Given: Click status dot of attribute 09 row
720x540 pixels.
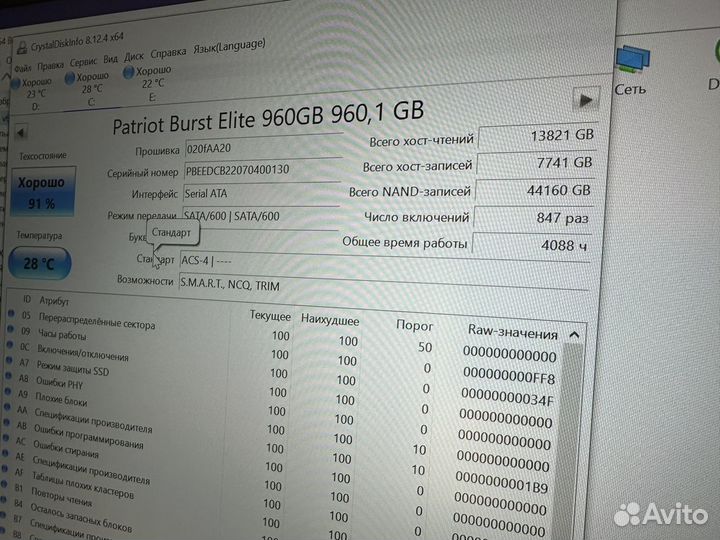Looking at the screenshot, I should coord(11,329).
